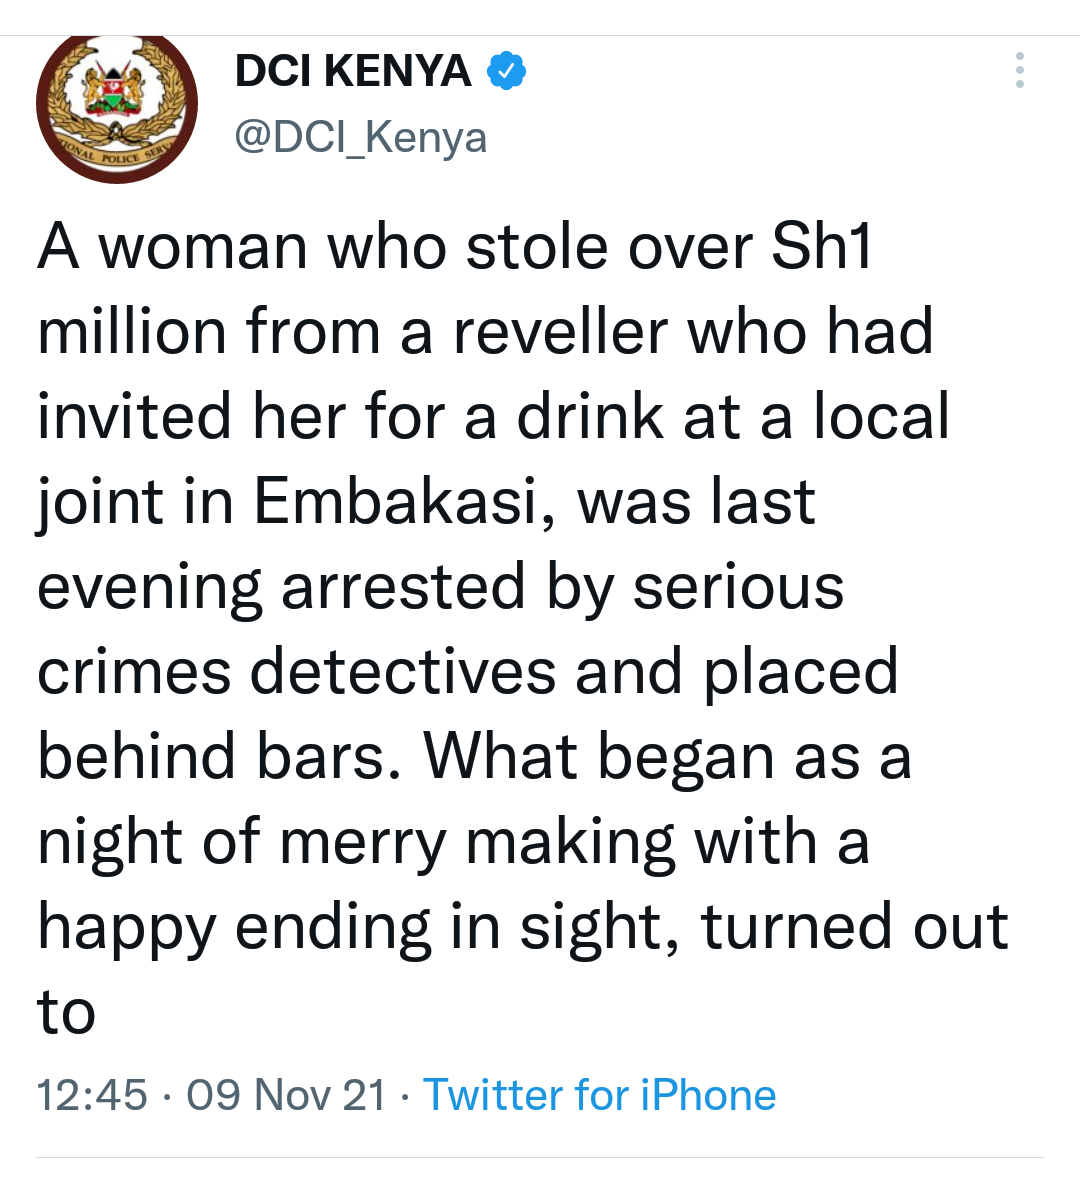Tap the coat of arms shield in avatar
This screenshot has height=1180, width=1080.
click(x=114, y=88)
